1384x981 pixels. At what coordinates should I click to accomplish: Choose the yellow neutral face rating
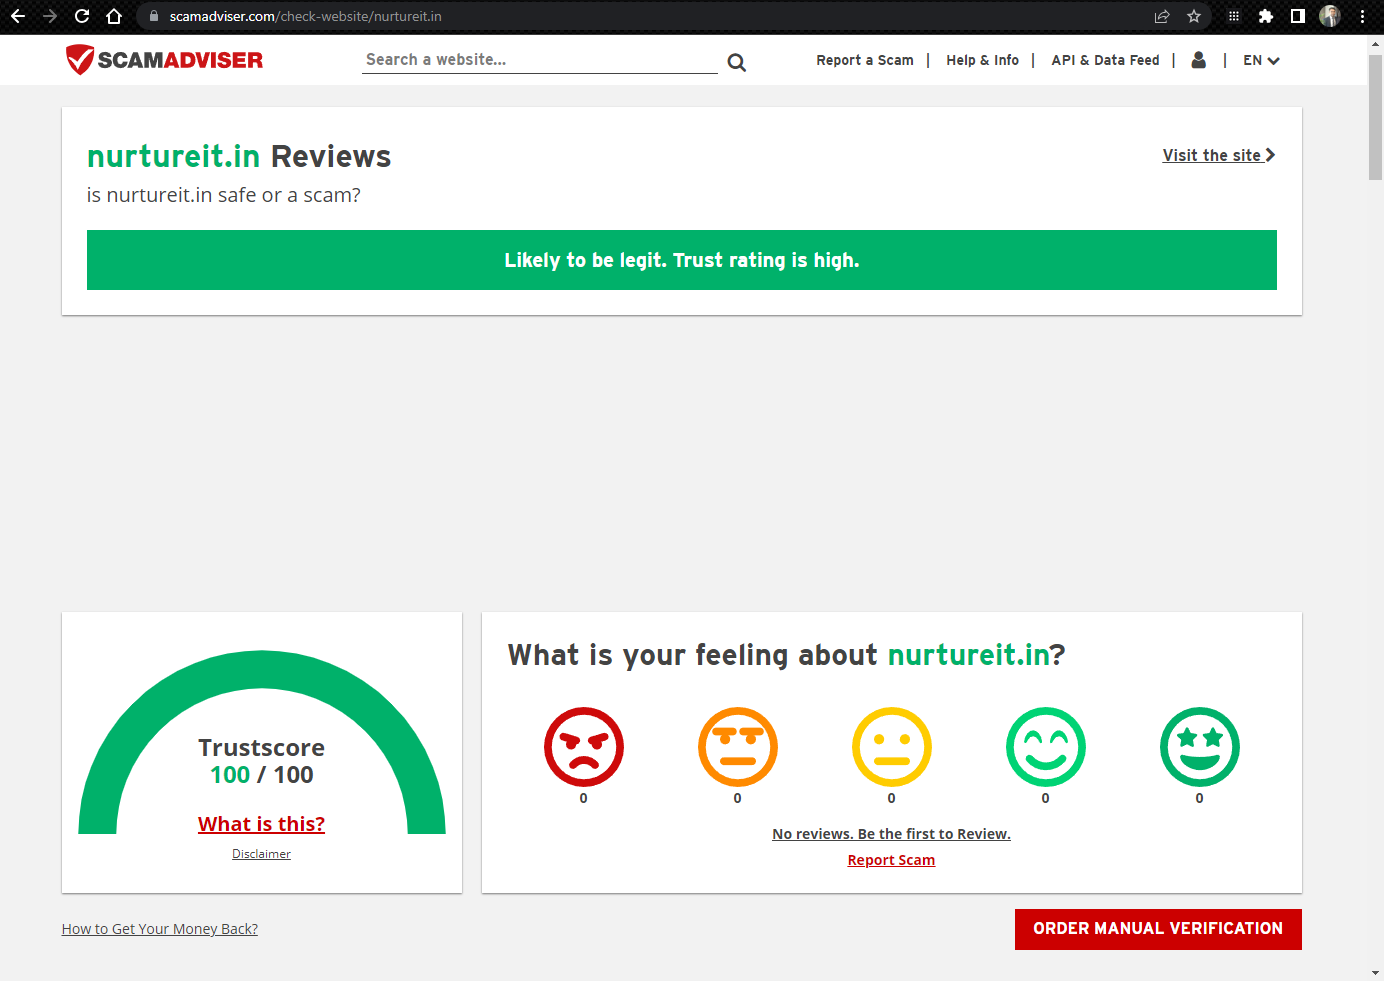[892, 747]
